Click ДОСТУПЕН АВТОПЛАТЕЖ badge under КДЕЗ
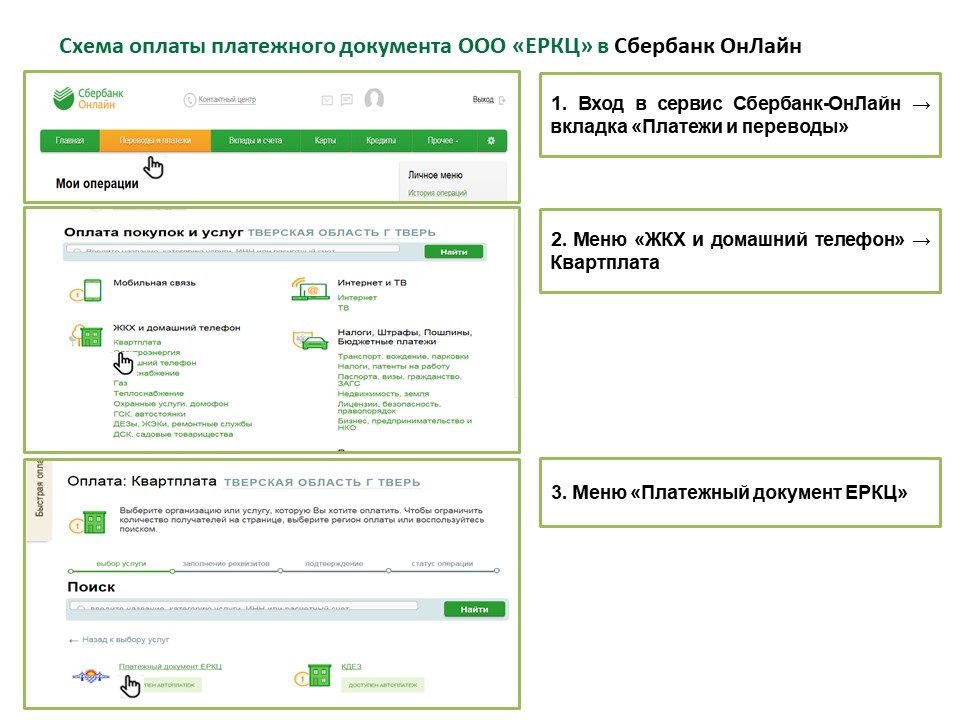960x720 pixels. pyautogui.click(x=383, y=685)
